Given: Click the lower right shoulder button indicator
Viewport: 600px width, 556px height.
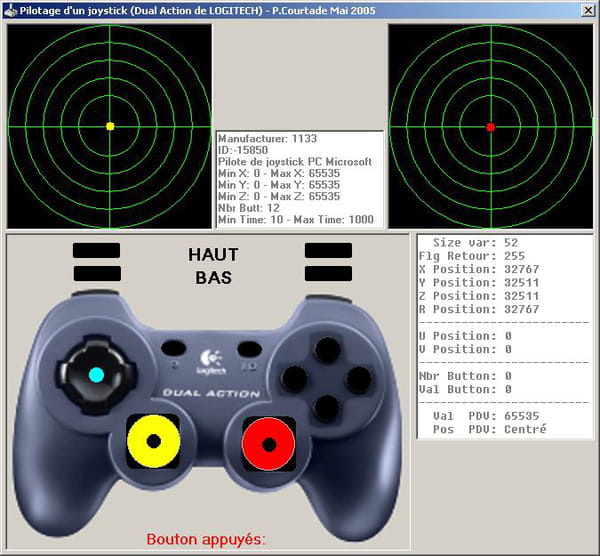Looking at the screenshot, I should tap(328, 274).
